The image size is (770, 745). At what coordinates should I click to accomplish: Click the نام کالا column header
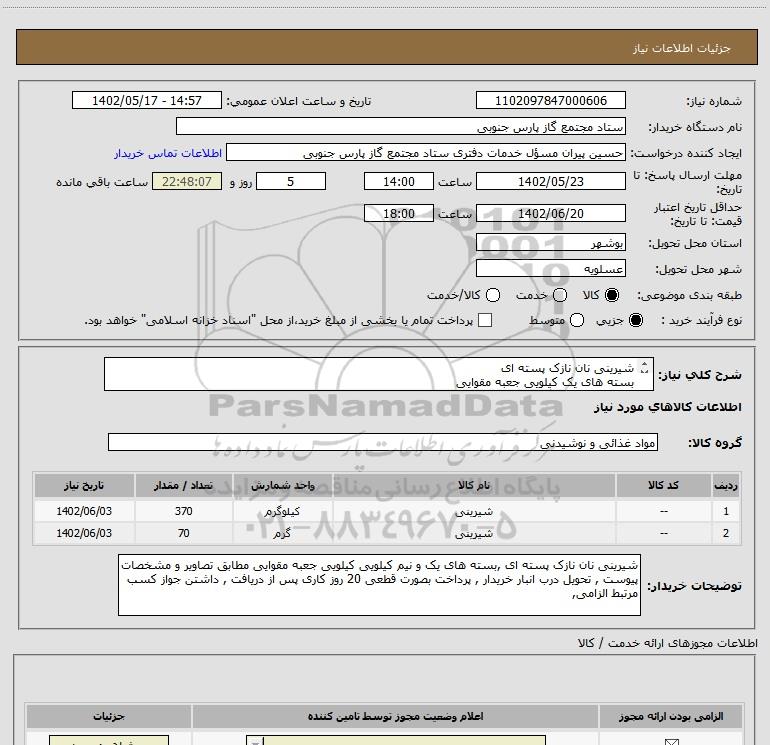pyautogui.click(x=474, y=485)
